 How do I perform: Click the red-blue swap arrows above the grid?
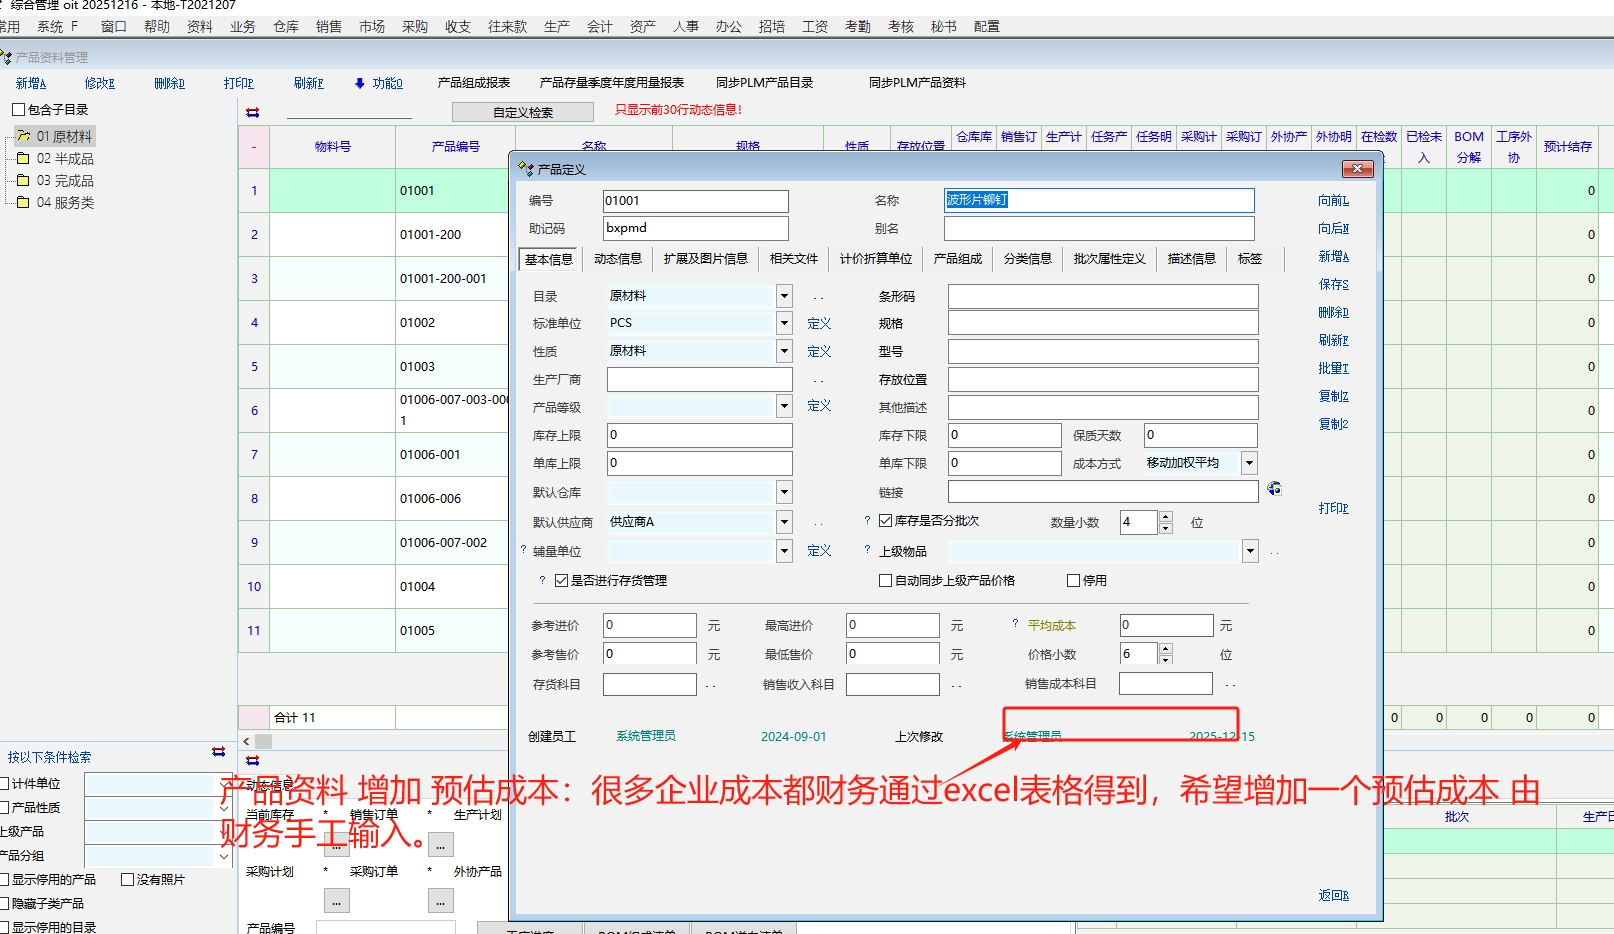pyautogui.click(x=253, y=112)
